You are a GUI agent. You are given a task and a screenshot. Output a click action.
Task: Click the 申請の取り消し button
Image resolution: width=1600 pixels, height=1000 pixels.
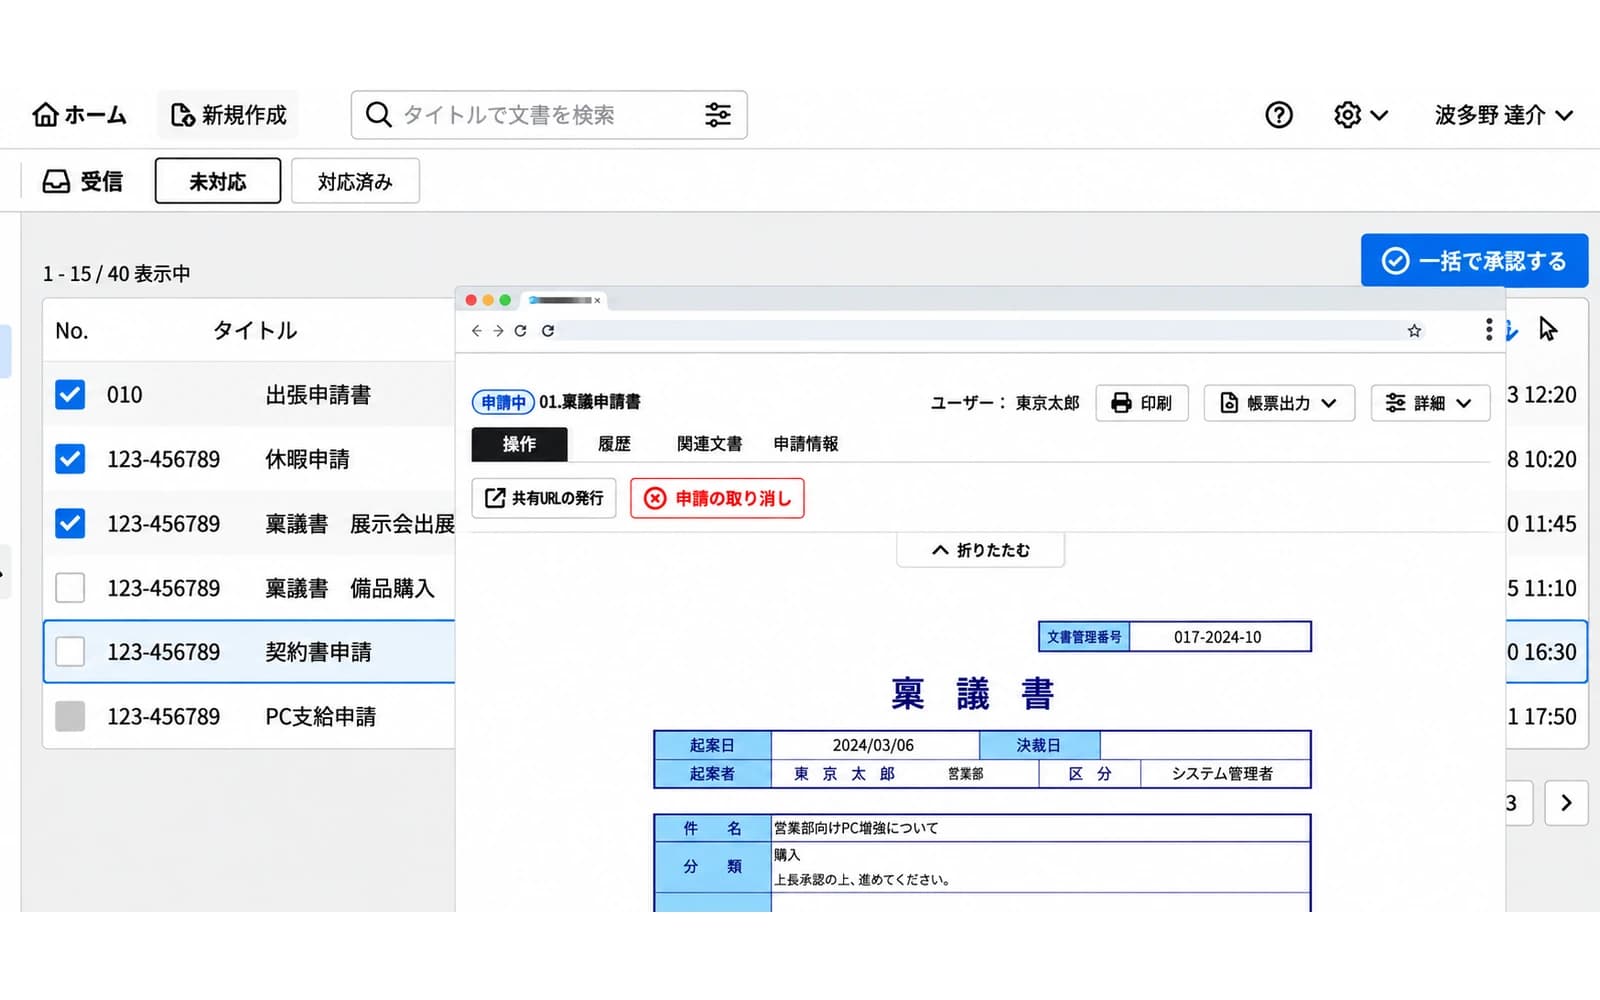click(x=717, y=498)
